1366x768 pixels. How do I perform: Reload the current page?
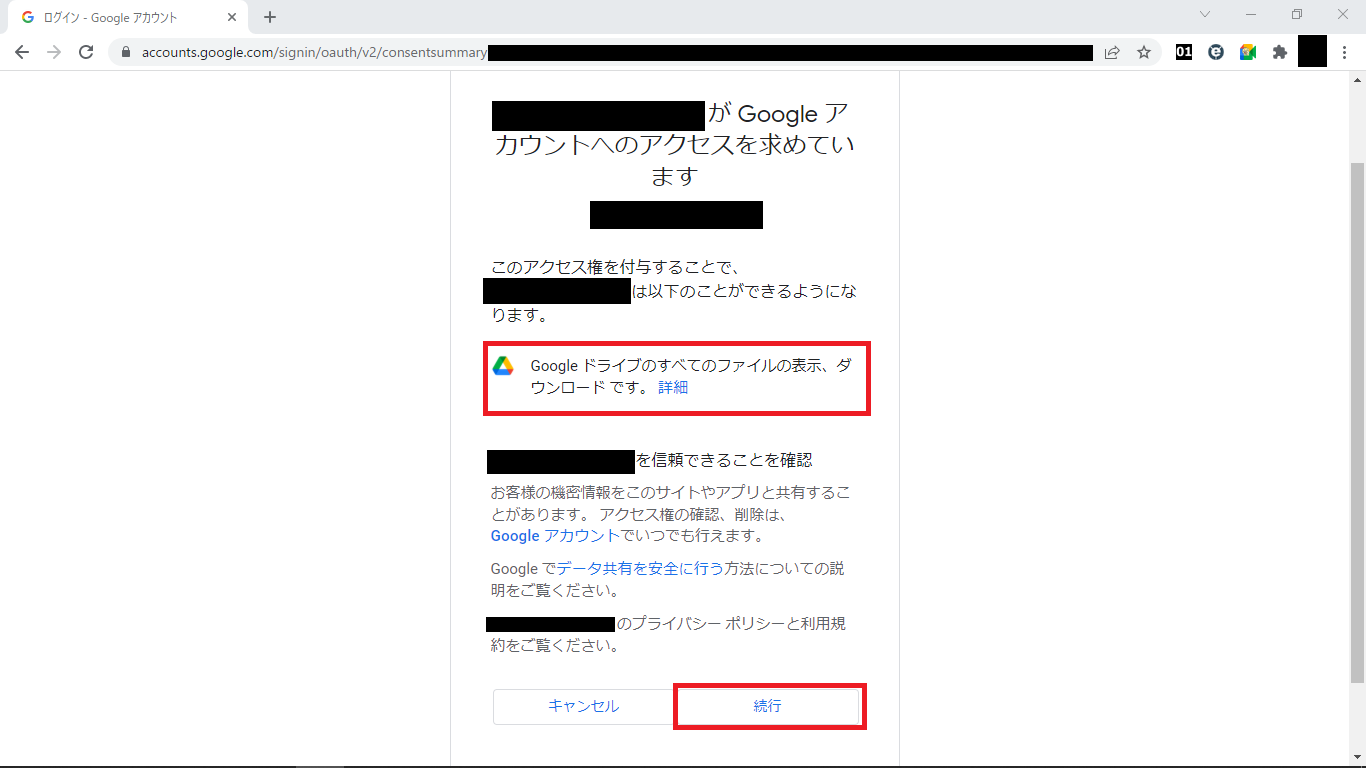coord(86,53)
